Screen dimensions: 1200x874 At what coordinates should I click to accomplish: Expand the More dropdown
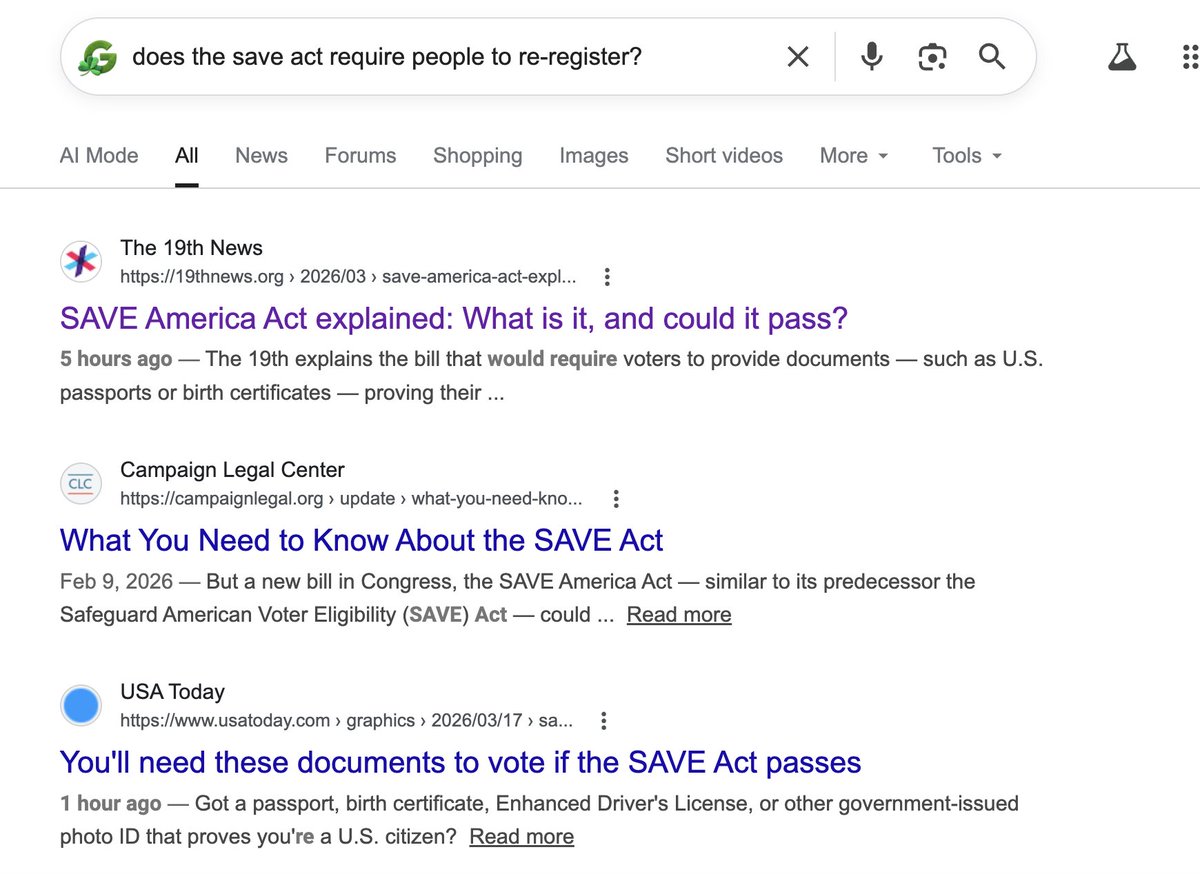pos(854,156)
